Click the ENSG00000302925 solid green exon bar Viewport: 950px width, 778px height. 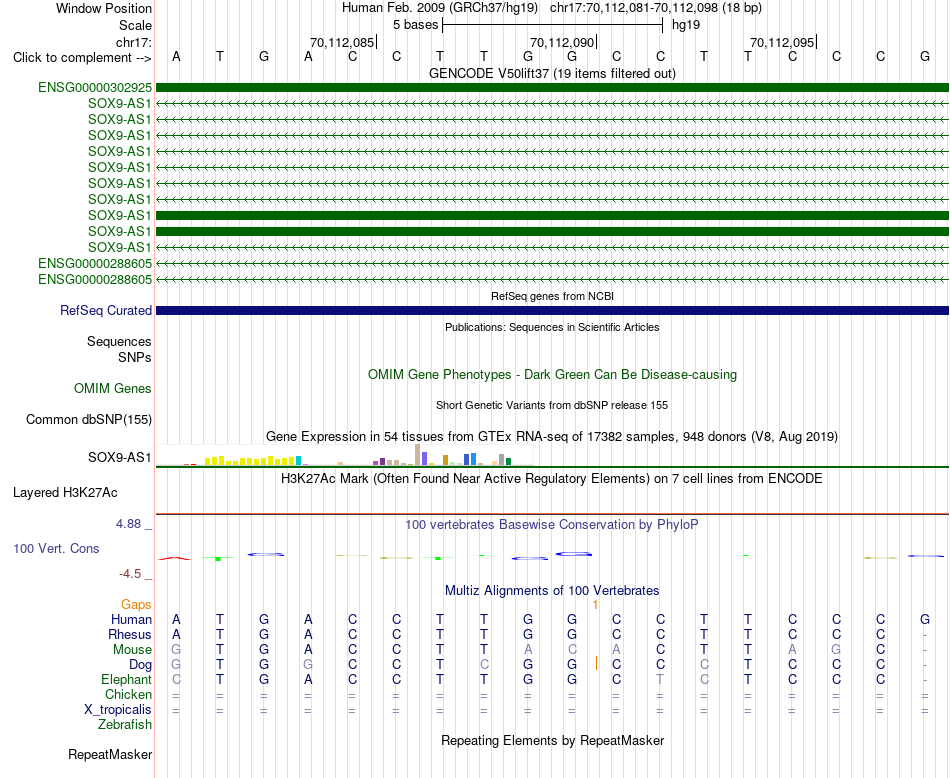[552, 88]
